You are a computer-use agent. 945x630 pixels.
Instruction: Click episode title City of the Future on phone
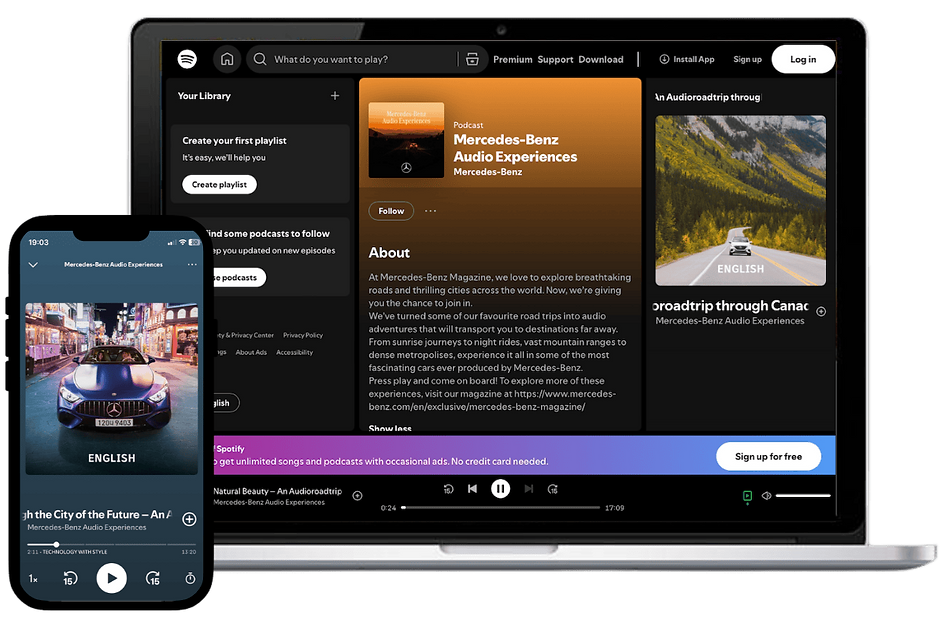98,515
